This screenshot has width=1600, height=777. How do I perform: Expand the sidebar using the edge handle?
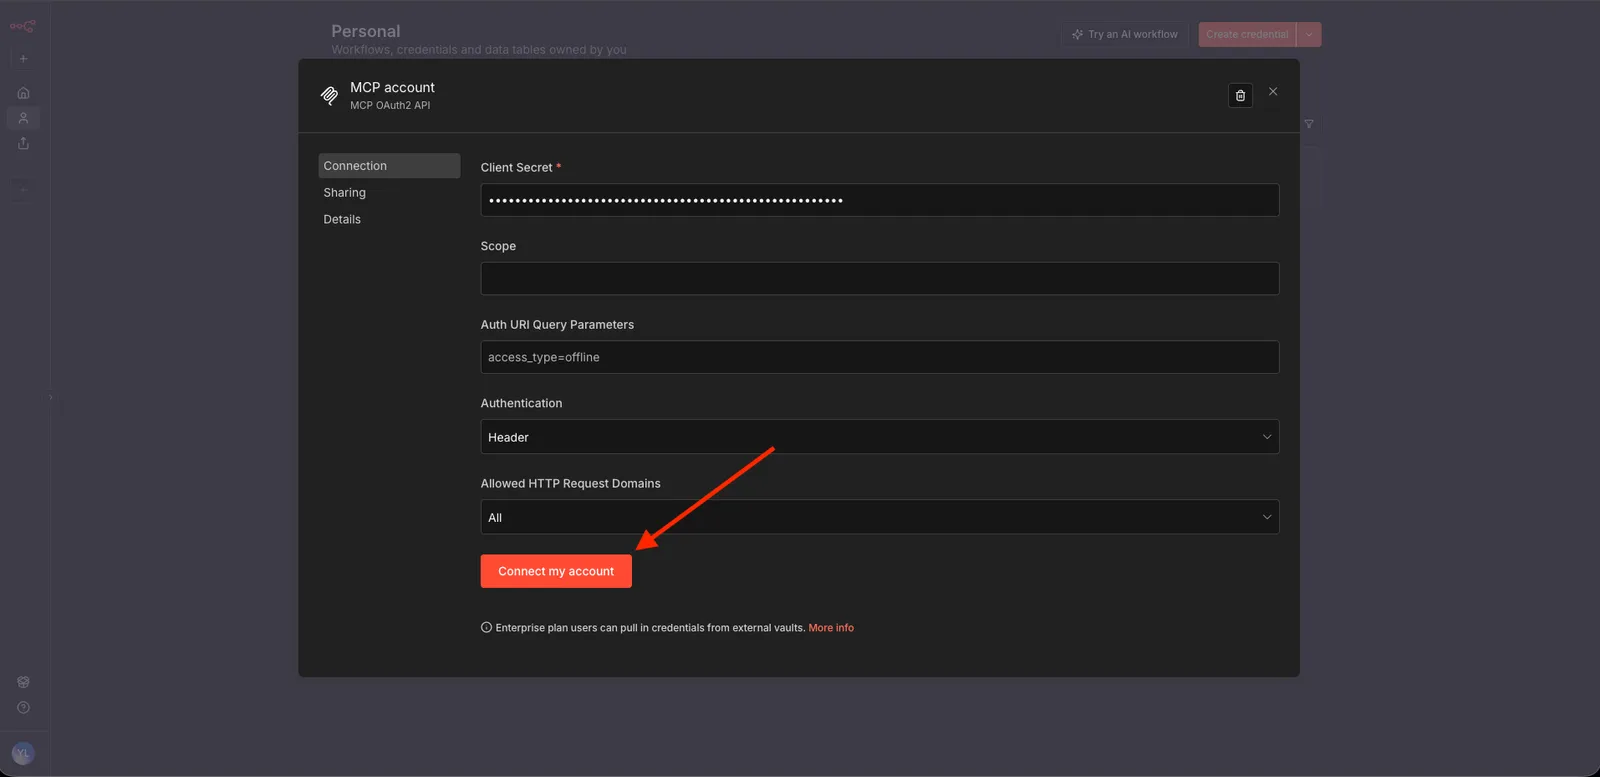click(x=51, y=397)
